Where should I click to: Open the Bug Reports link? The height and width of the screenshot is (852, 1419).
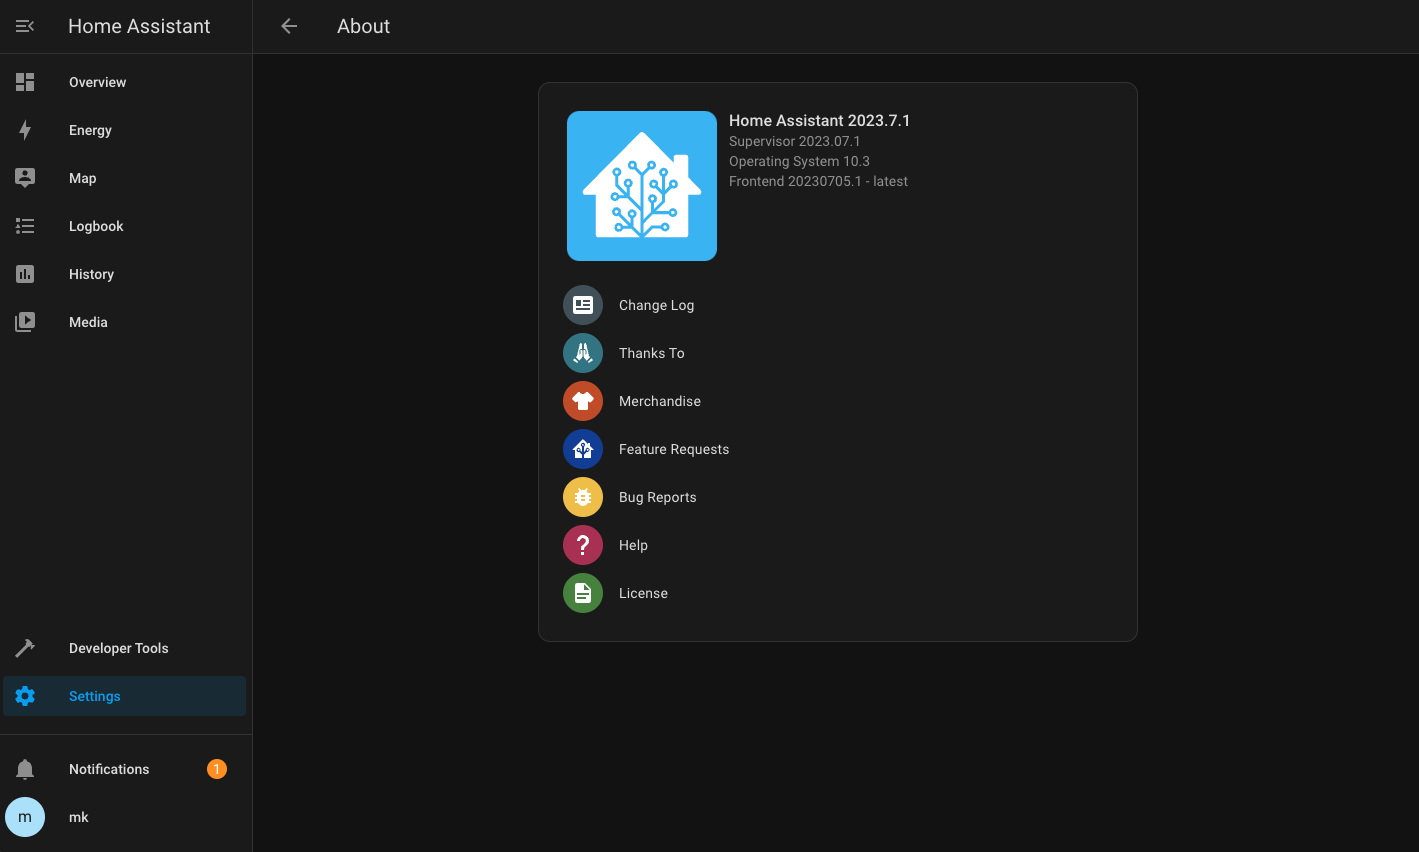coord(838,497)
